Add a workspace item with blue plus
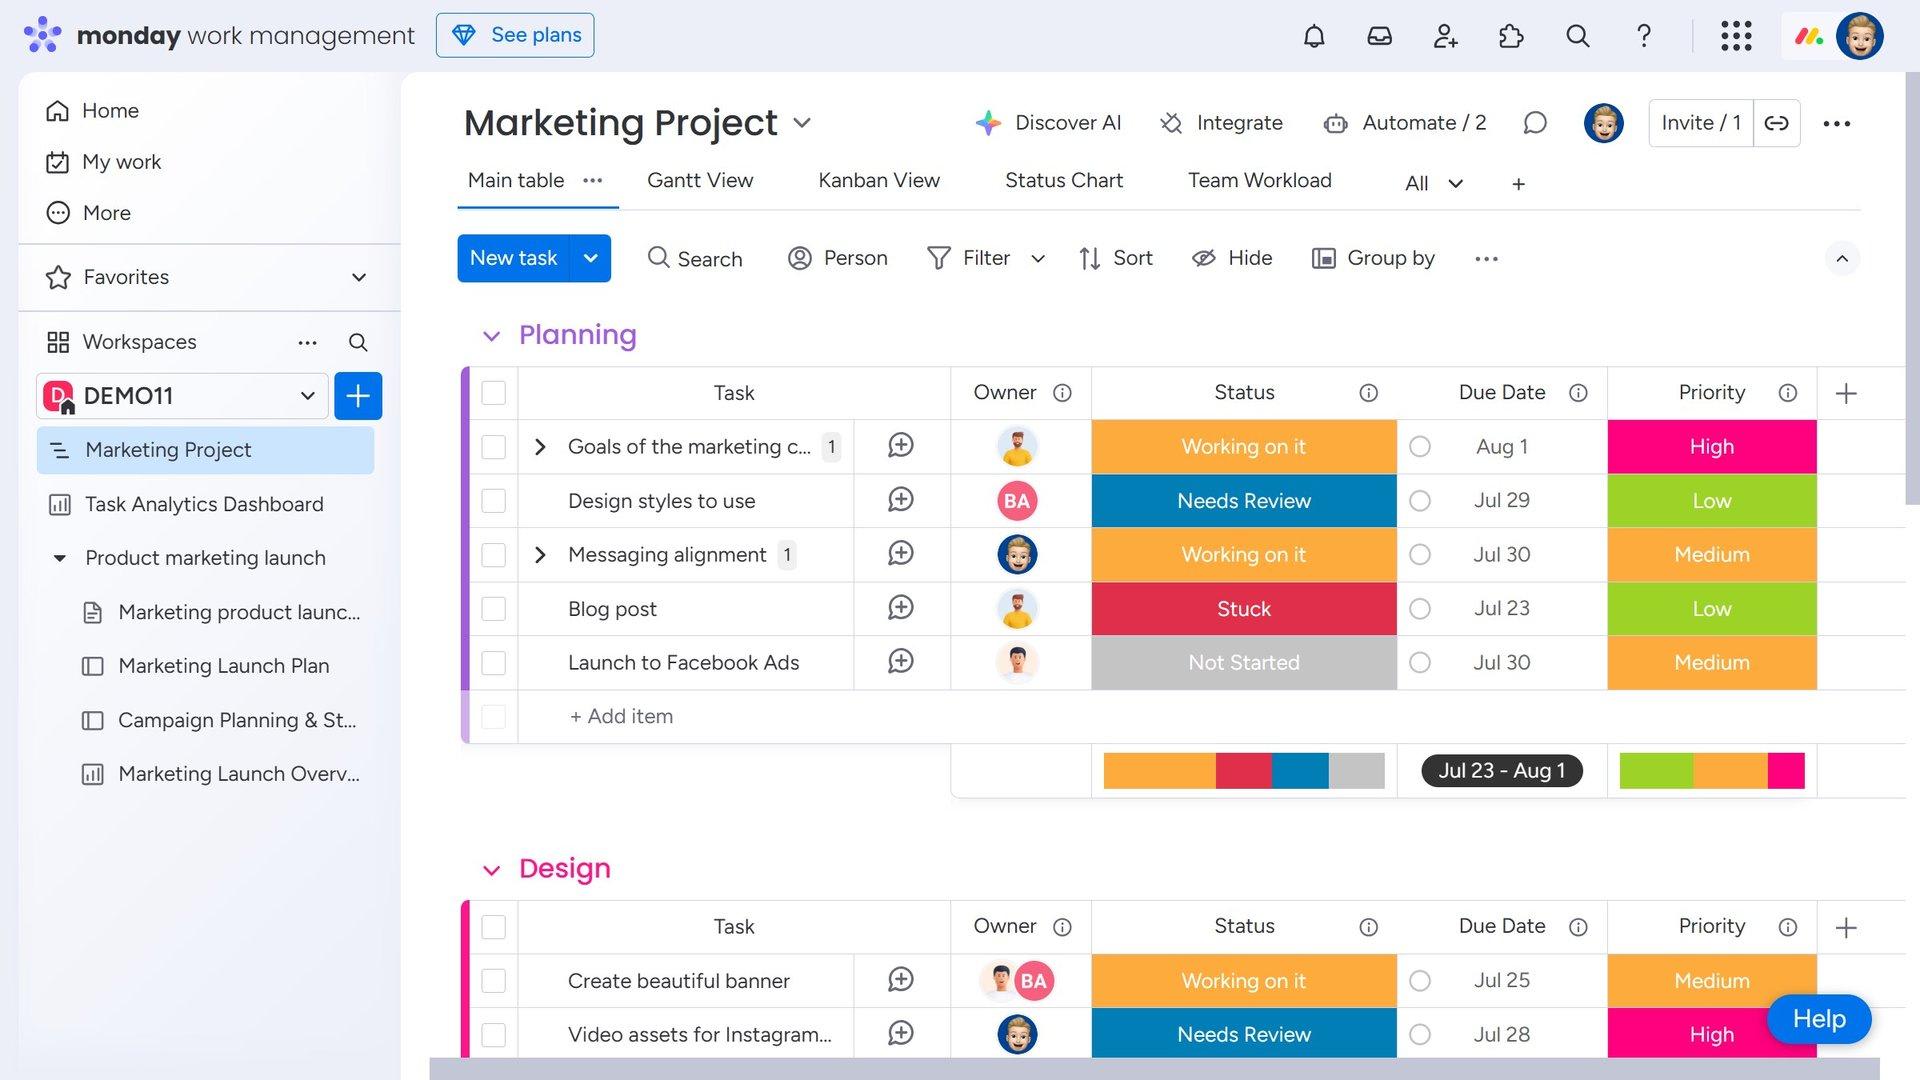1920x1080 pixels. pyautogui.click(x=358, y=396)
